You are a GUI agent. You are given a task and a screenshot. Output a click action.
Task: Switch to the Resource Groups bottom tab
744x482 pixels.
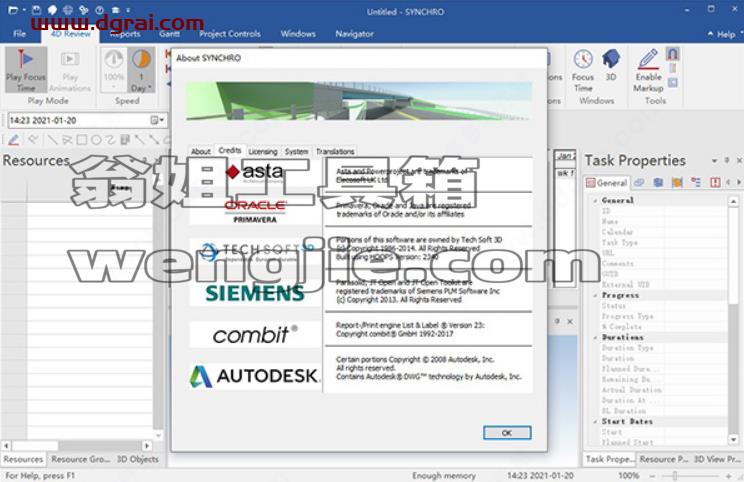[x=80, y=459]
